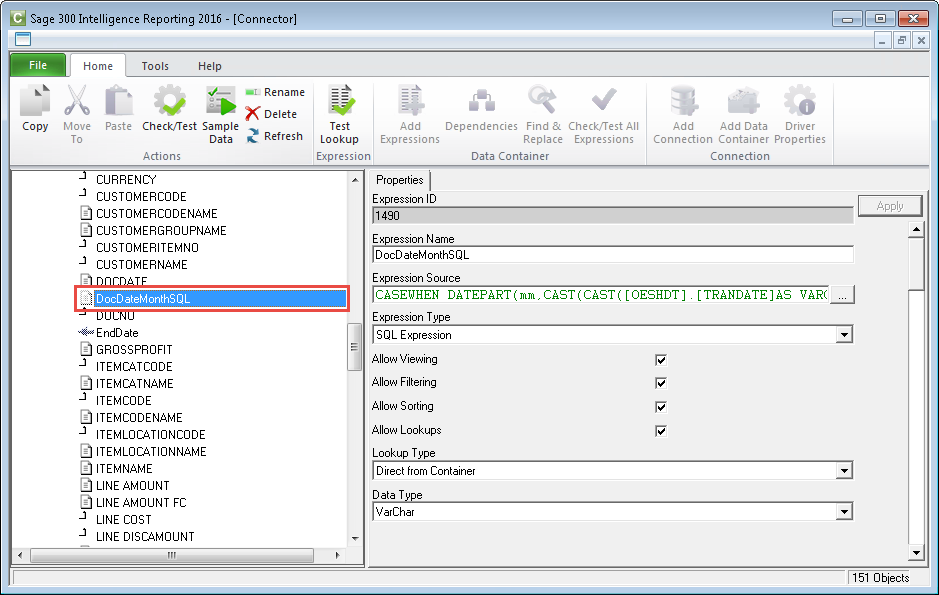This screenshot has width=939, height=595.
Task: Click properties panel scroll down arrow
Action: point(916,552)
